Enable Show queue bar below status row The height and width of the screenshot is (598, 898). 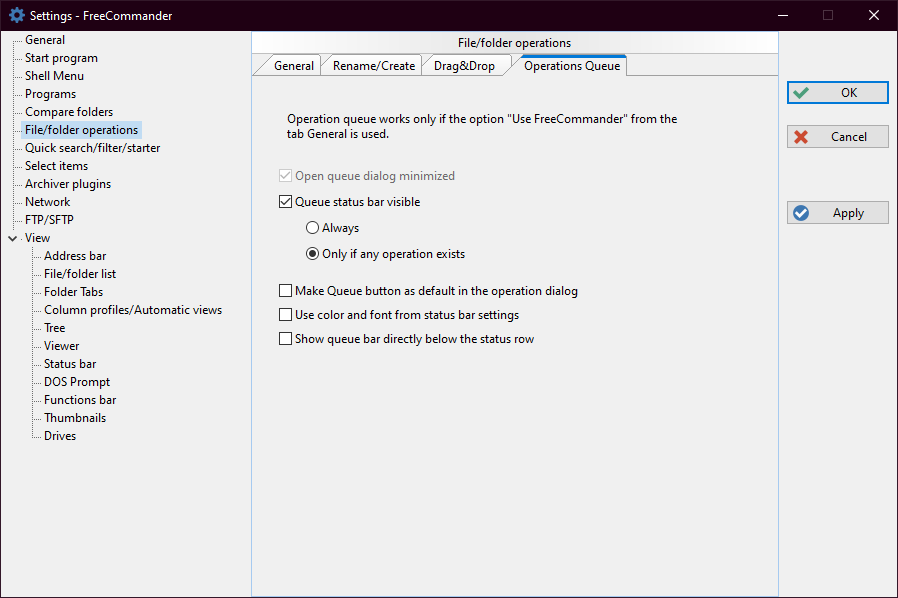coord(286,339)
